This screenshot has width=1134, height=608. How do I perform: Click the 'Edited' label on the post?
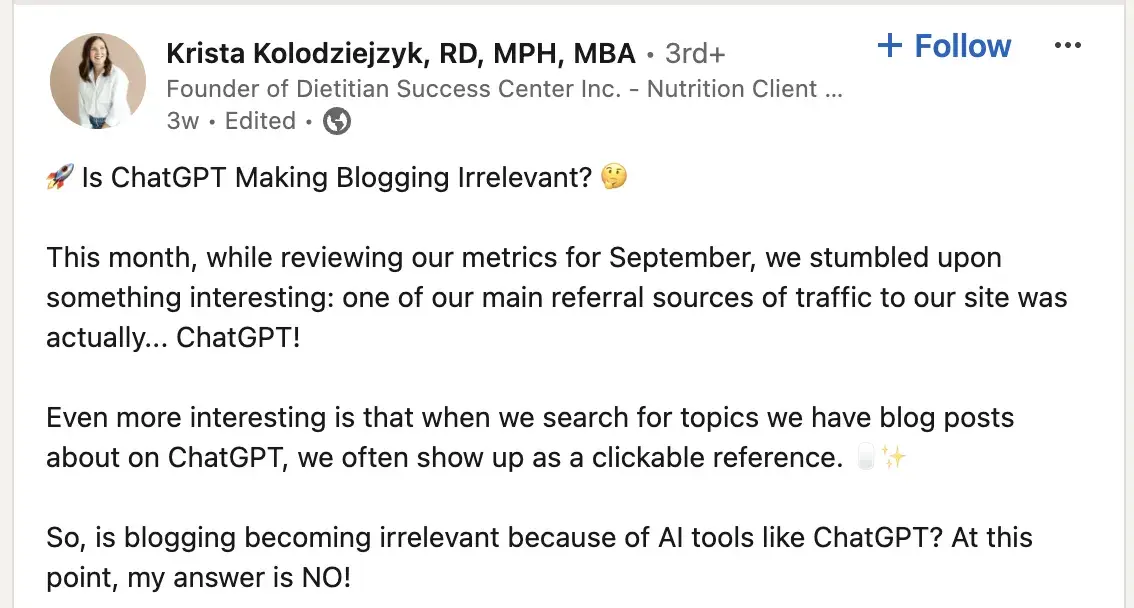(260, 121)
